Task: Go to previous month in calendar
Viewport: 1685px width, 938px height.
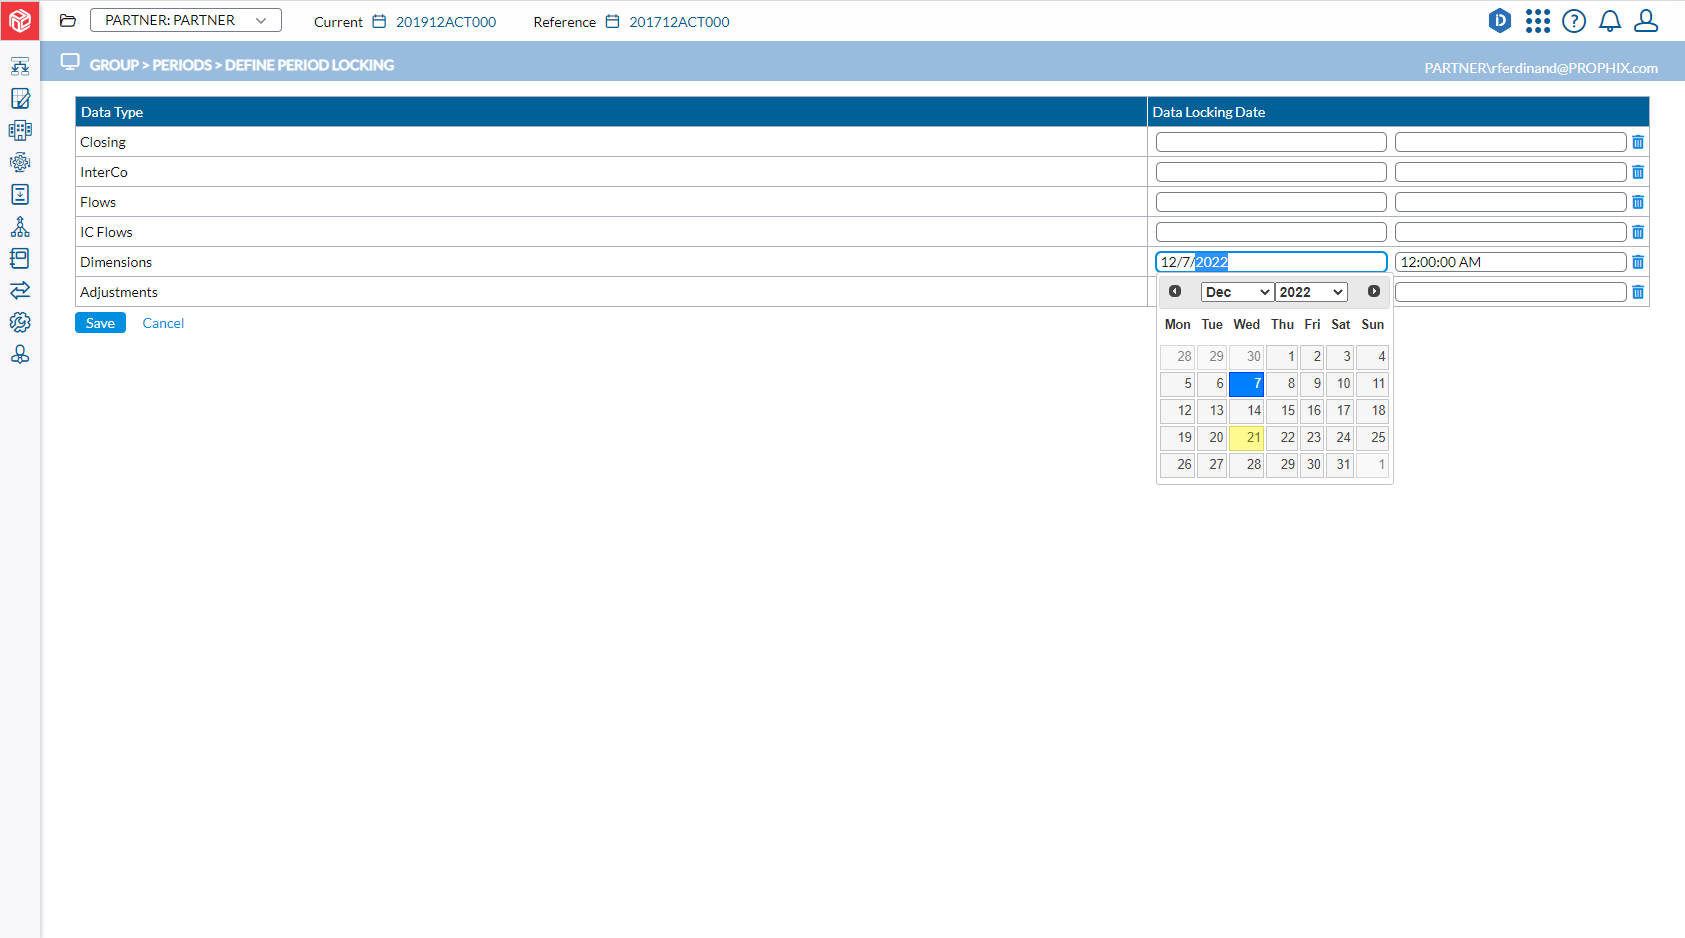Action: click(1175, 291)
